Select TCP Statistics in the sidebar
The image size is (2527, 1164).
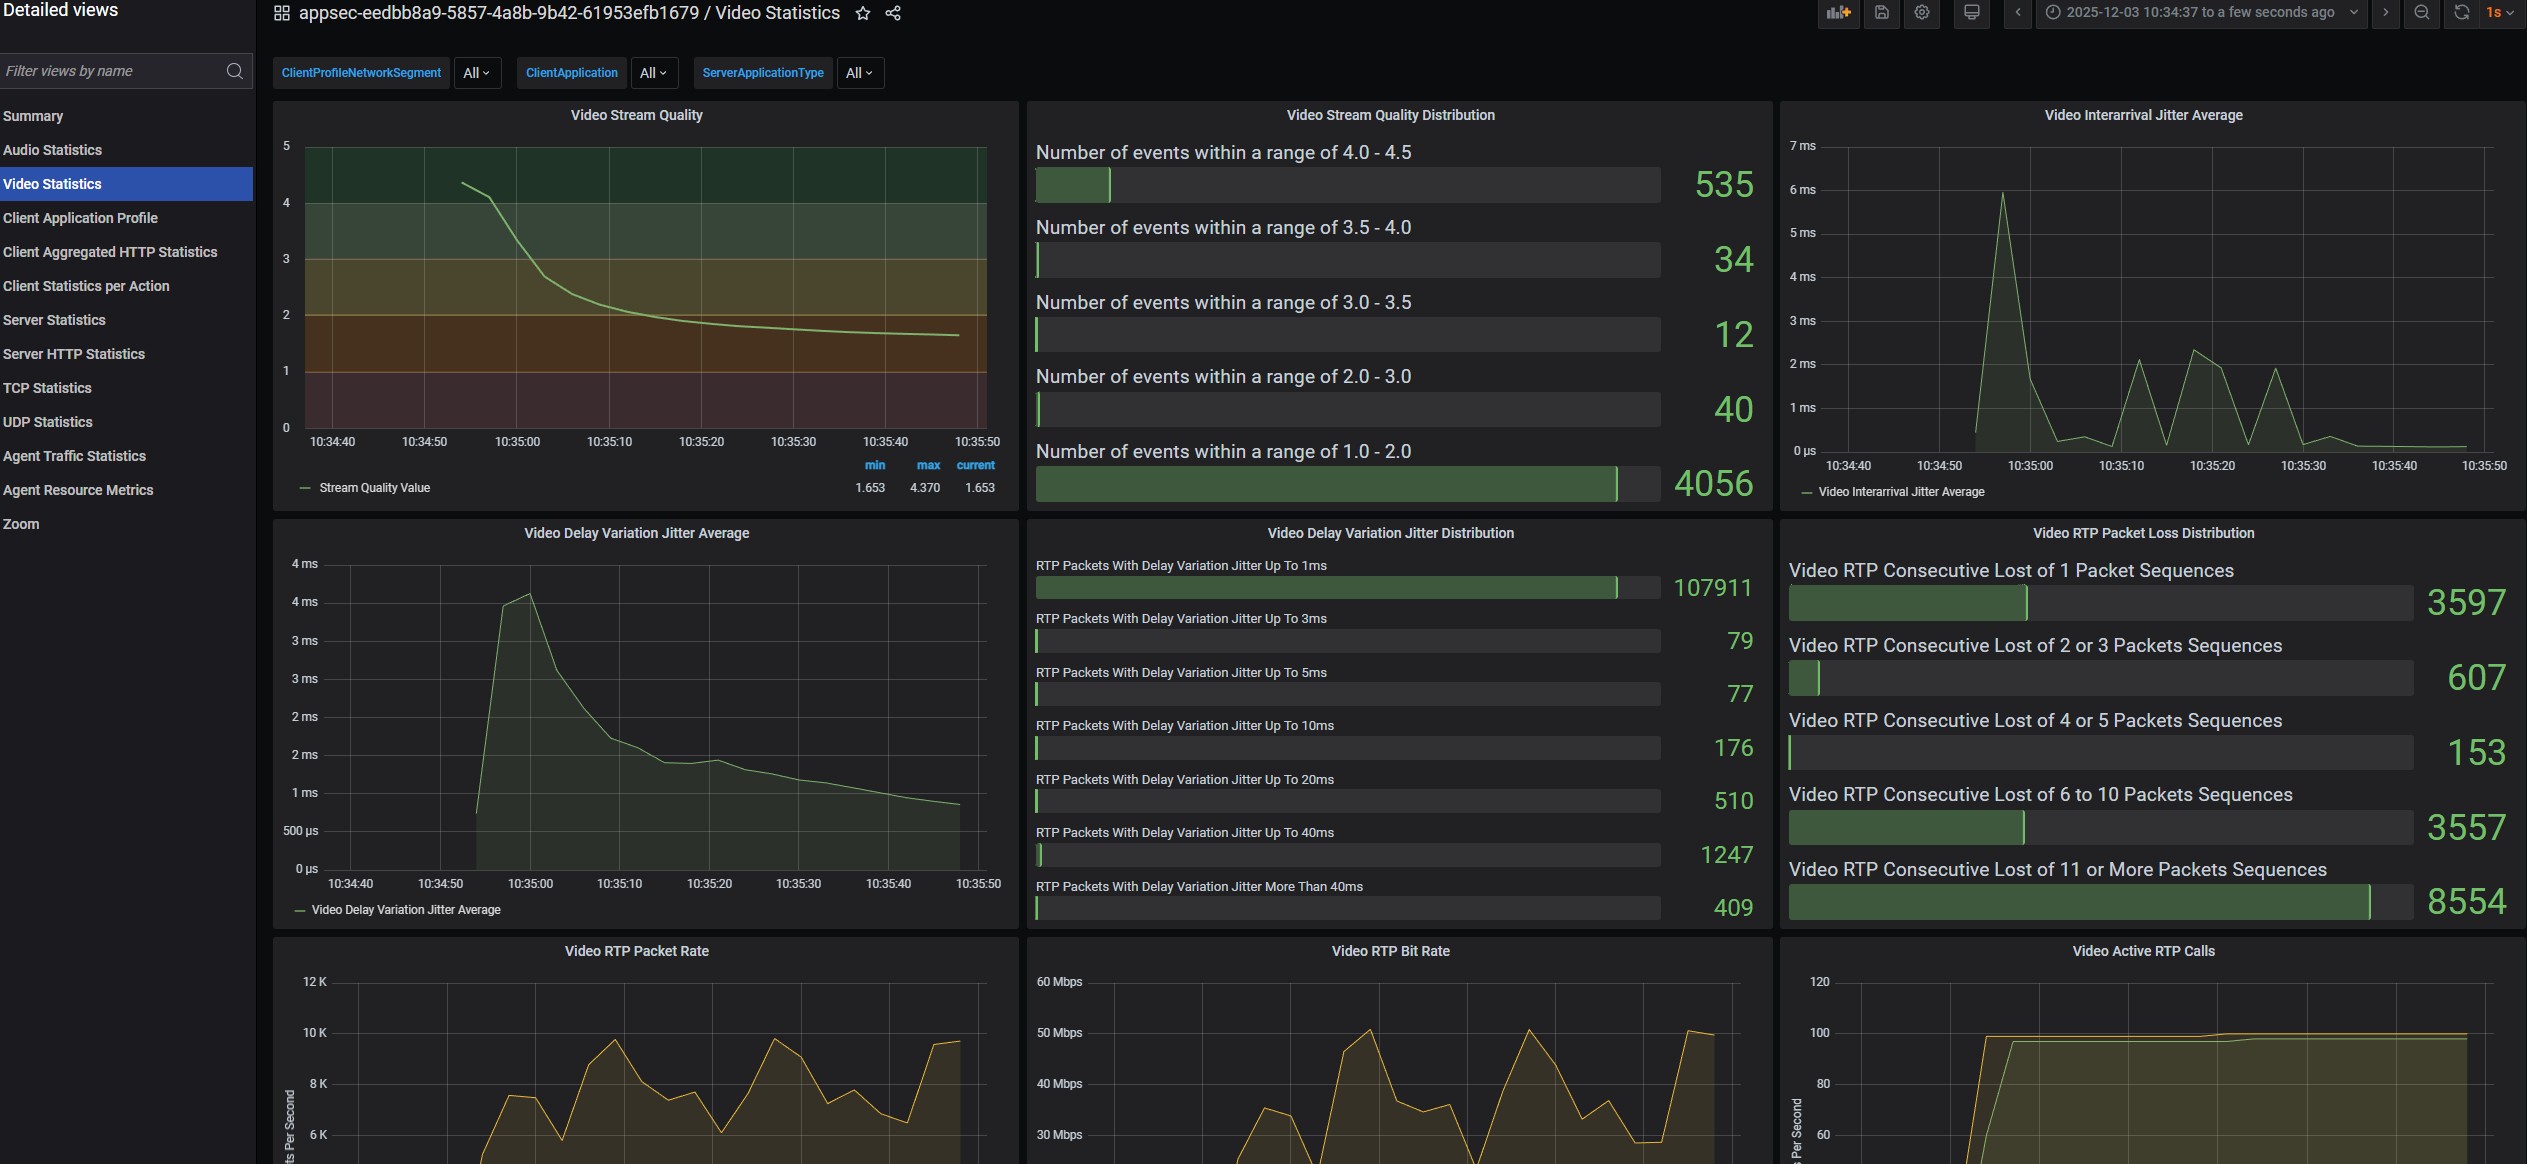click(x=47, y=388)
